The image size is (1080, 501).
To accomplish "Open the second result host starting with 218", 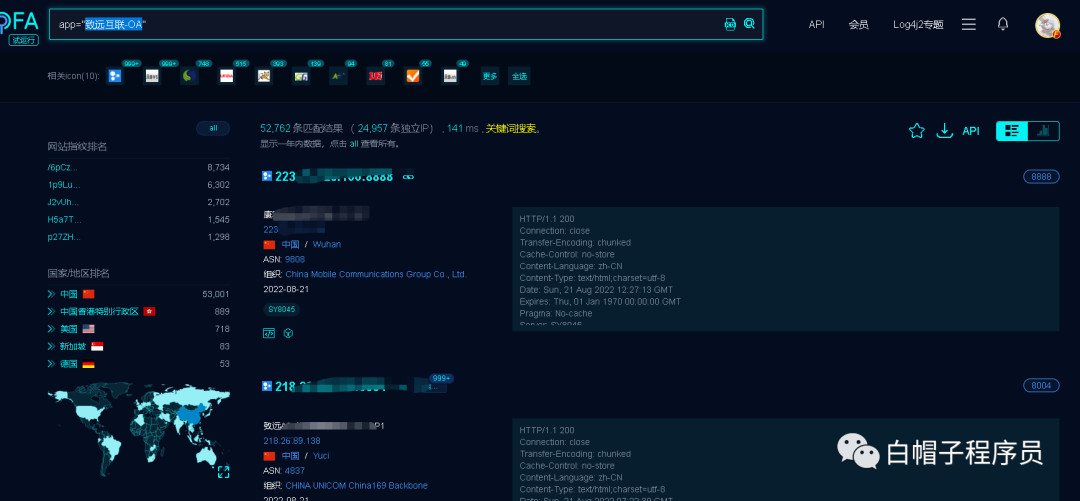I will click(331, 387).
